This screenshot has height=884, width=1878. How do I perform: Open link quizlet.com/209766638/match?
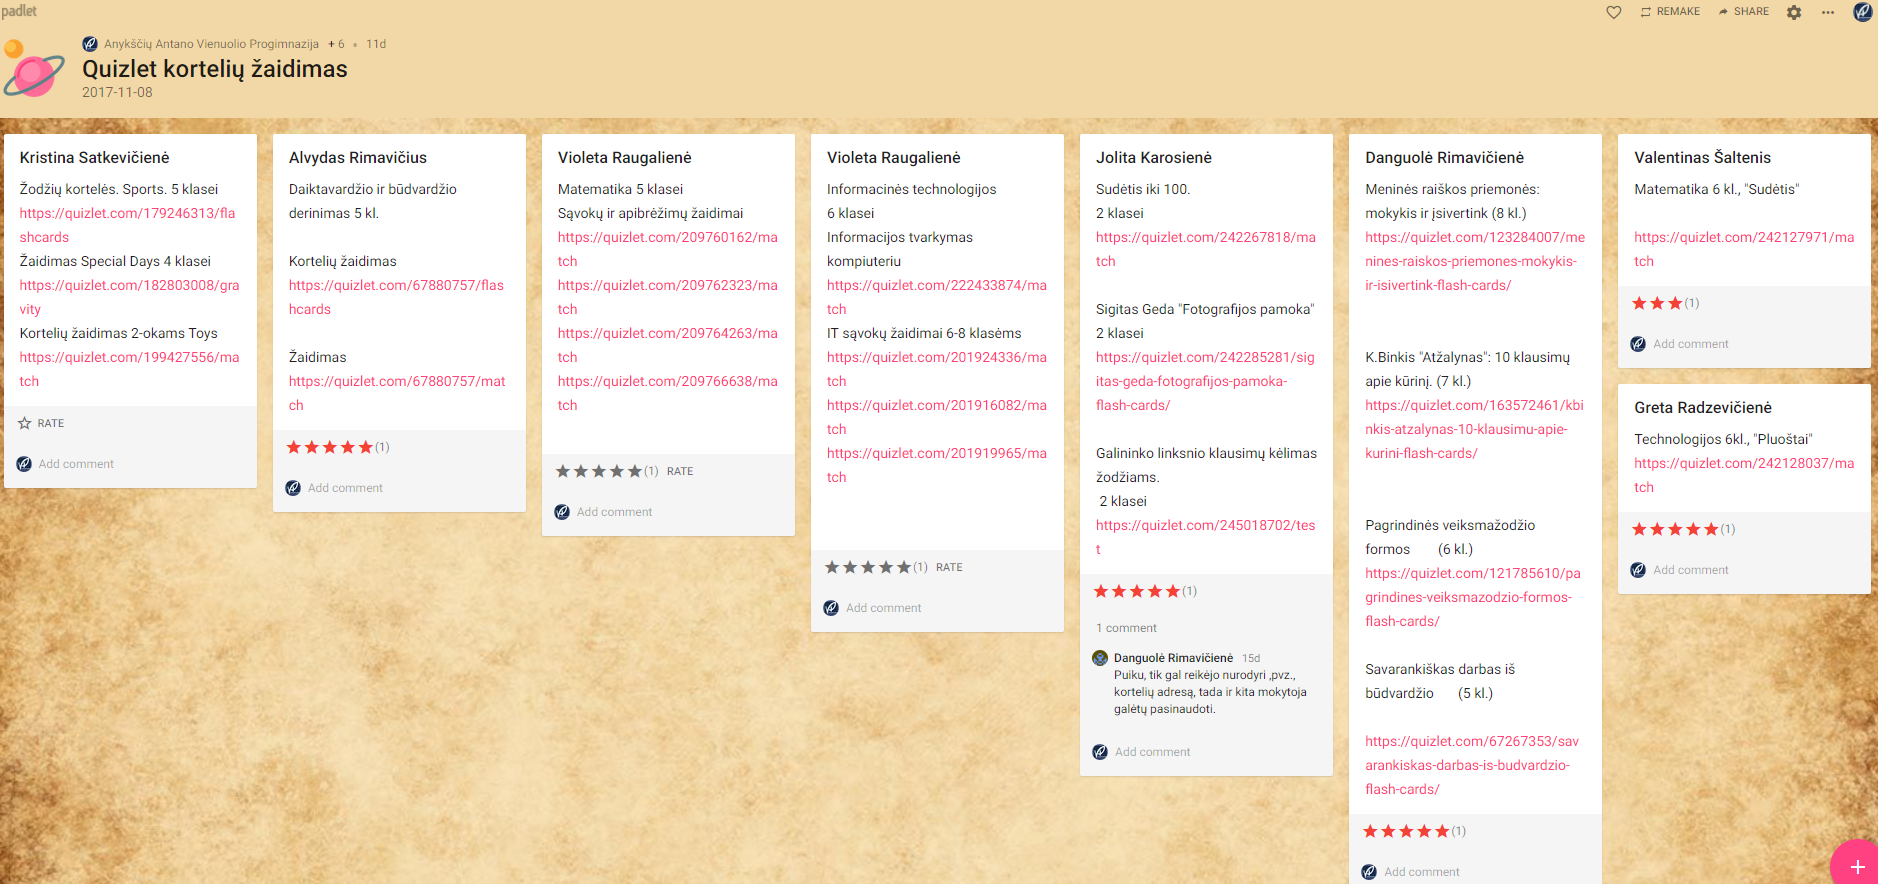pyautogui.click(x=667, y=393)
